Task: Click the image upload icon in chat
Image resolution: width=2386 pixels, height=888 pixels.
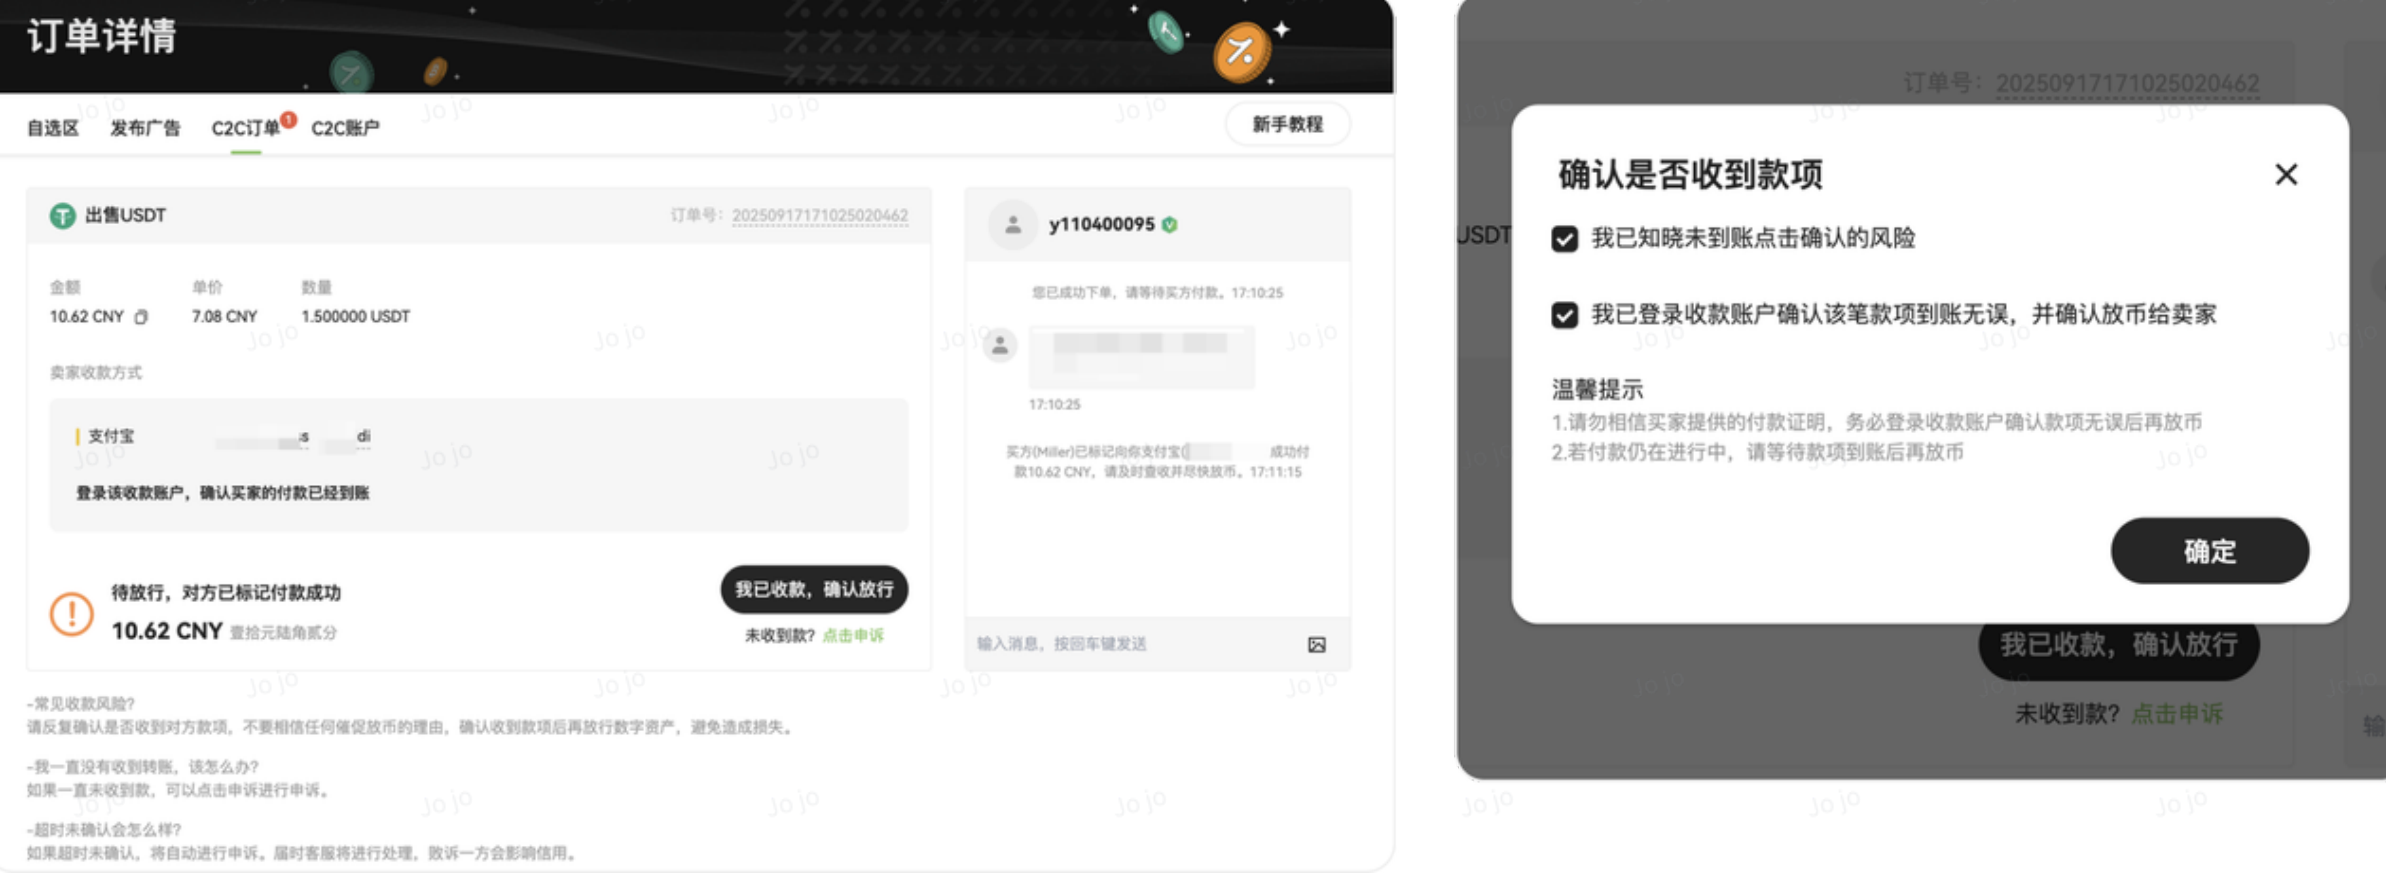Action: pos(1316,645)
